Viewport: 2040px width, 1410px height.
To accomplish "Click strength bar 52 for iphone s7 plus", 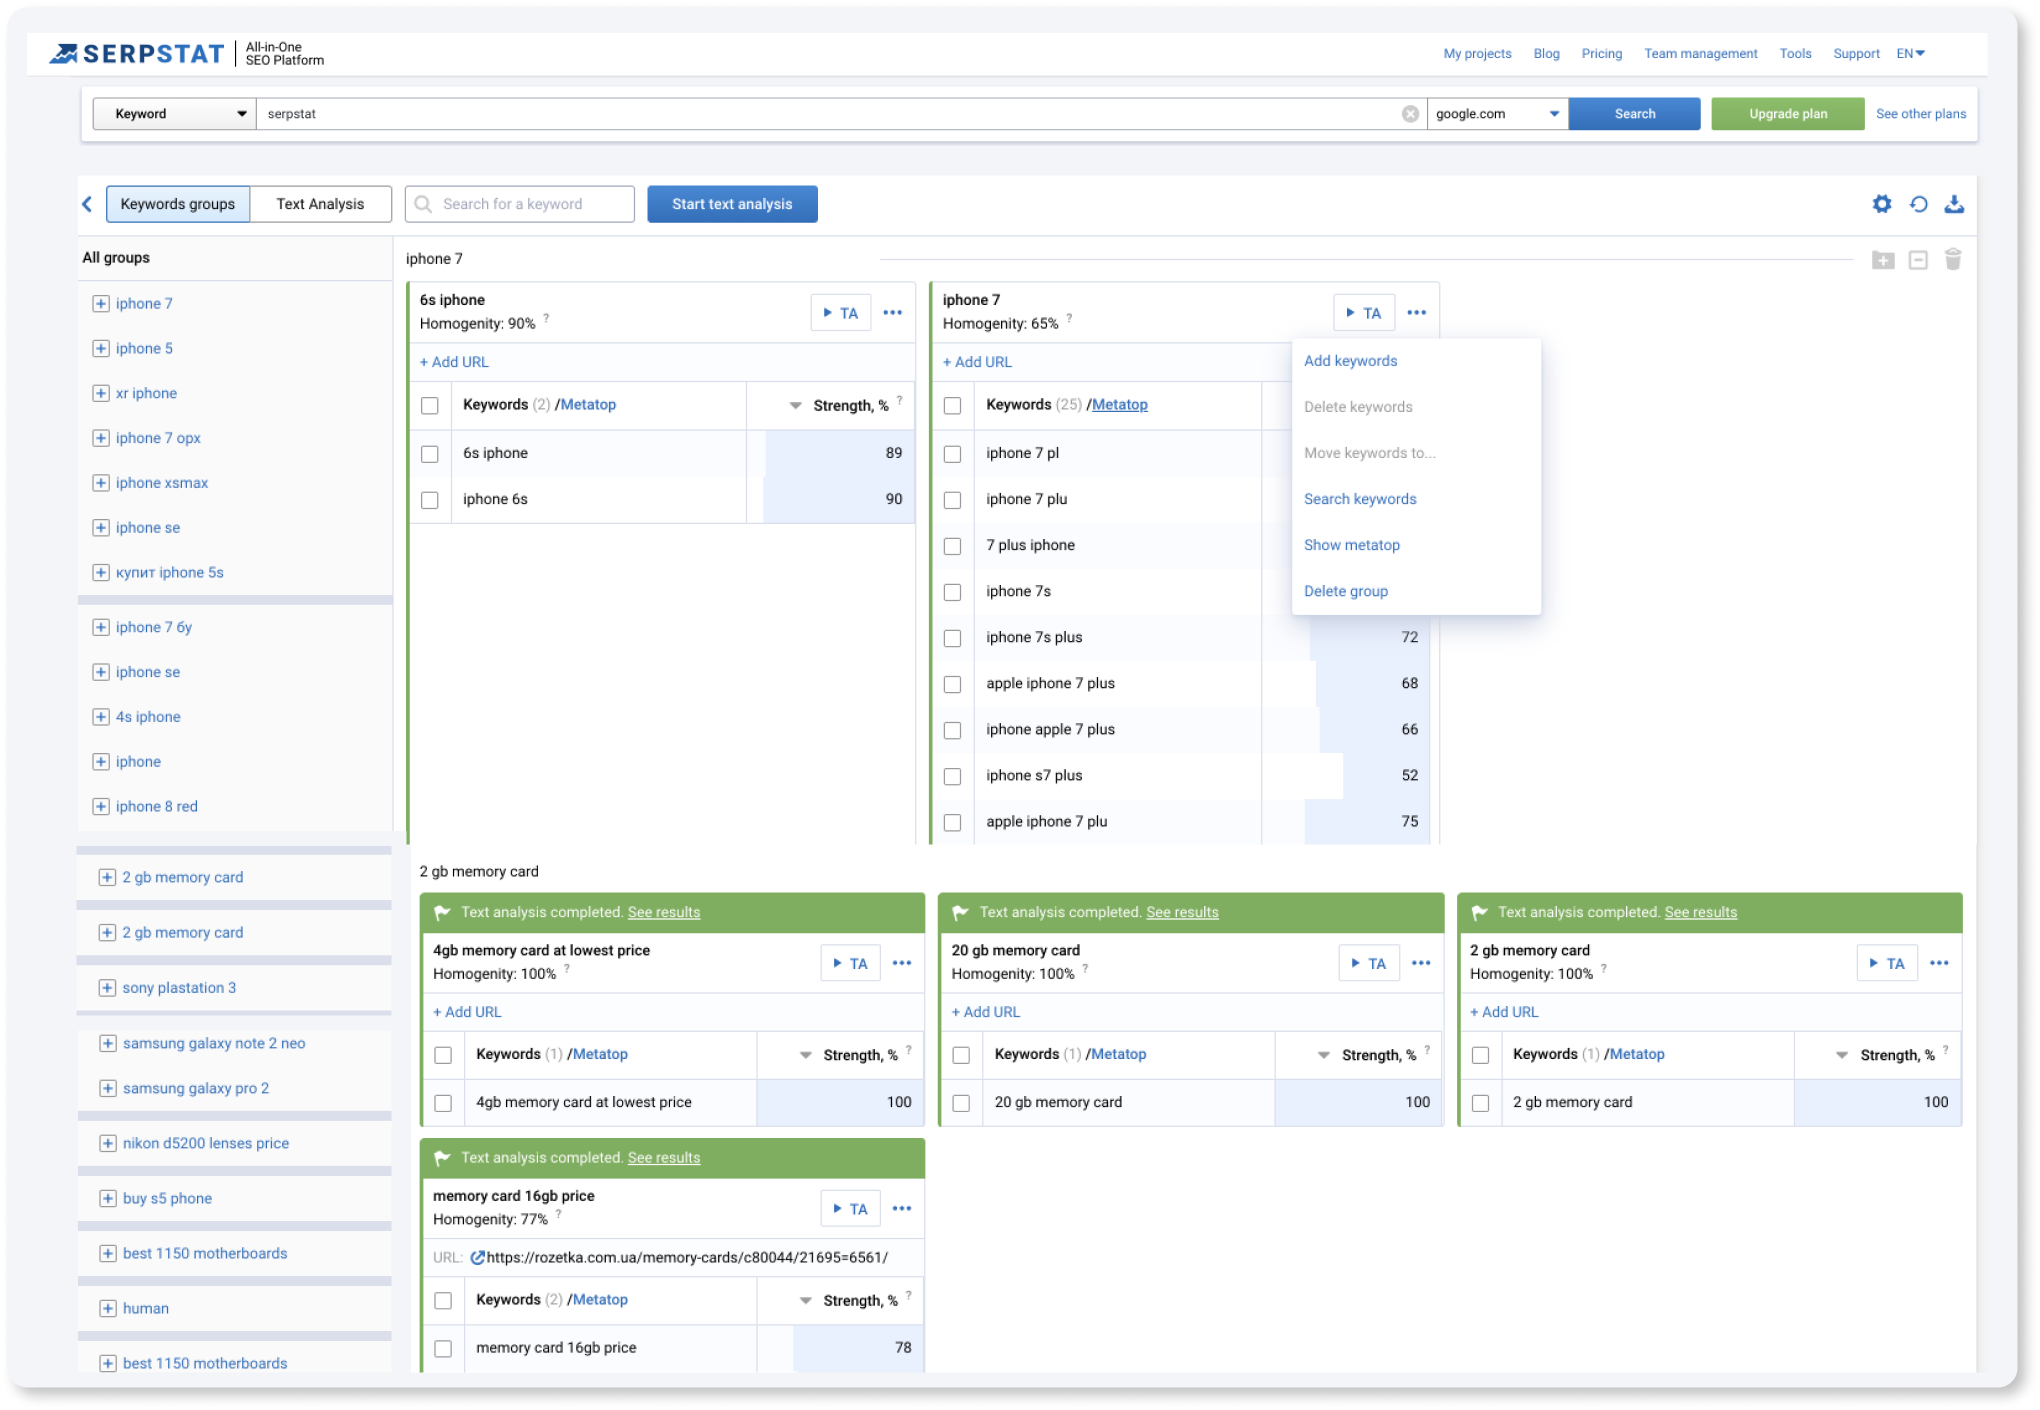I will click(x=1386, y=776).
